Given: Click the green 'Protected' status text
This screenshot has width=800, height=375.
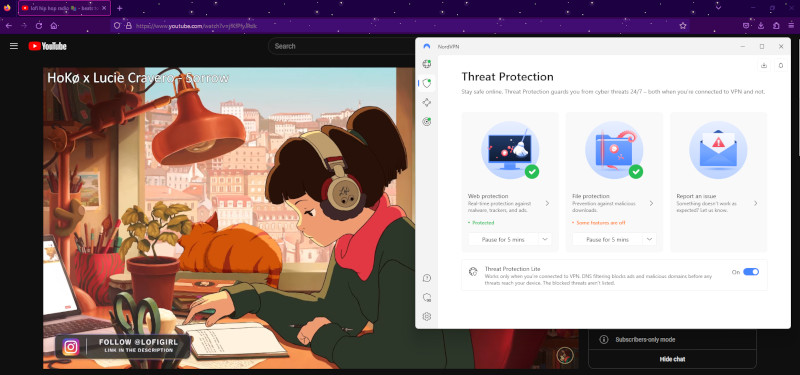Looking at the screenshot, I should pyautogui.click(x=483, y=223).
